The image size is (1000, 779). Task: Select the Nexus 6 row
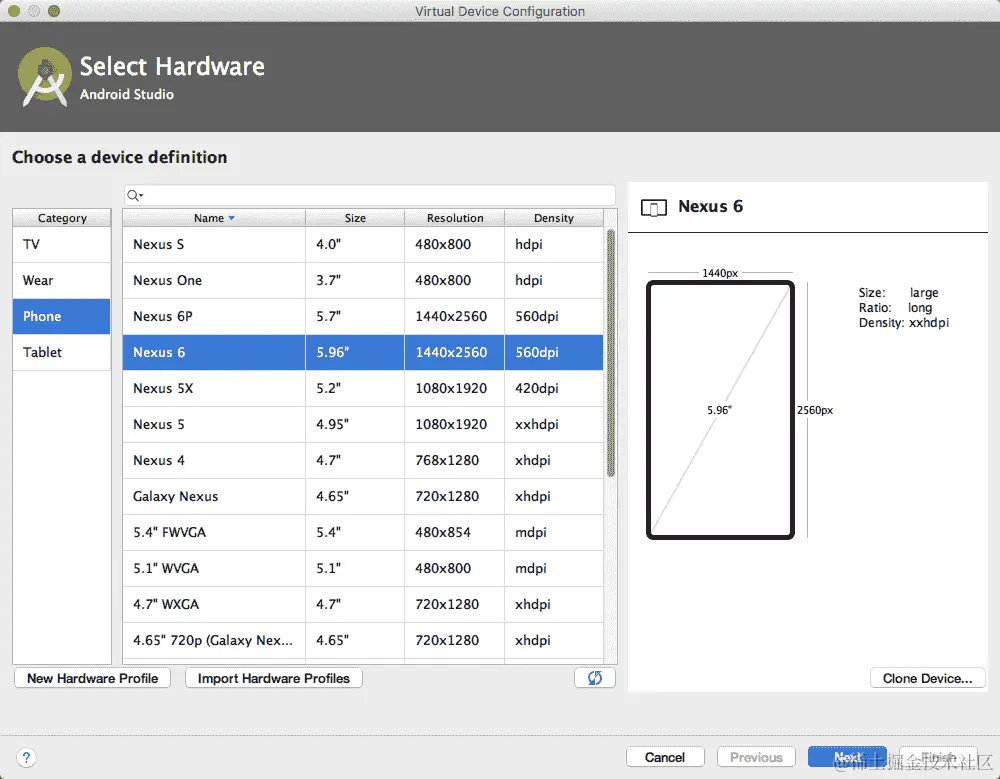[363, 352]
